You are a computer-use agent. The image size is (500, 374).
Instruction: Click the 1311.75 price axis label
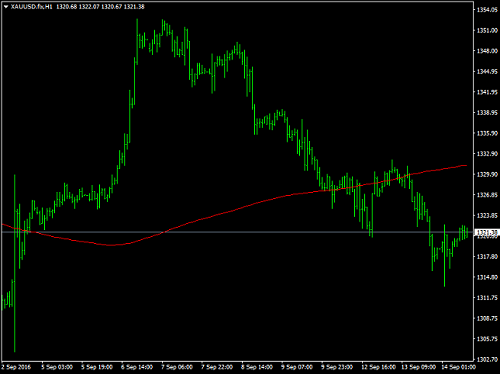tap(487, 298)
